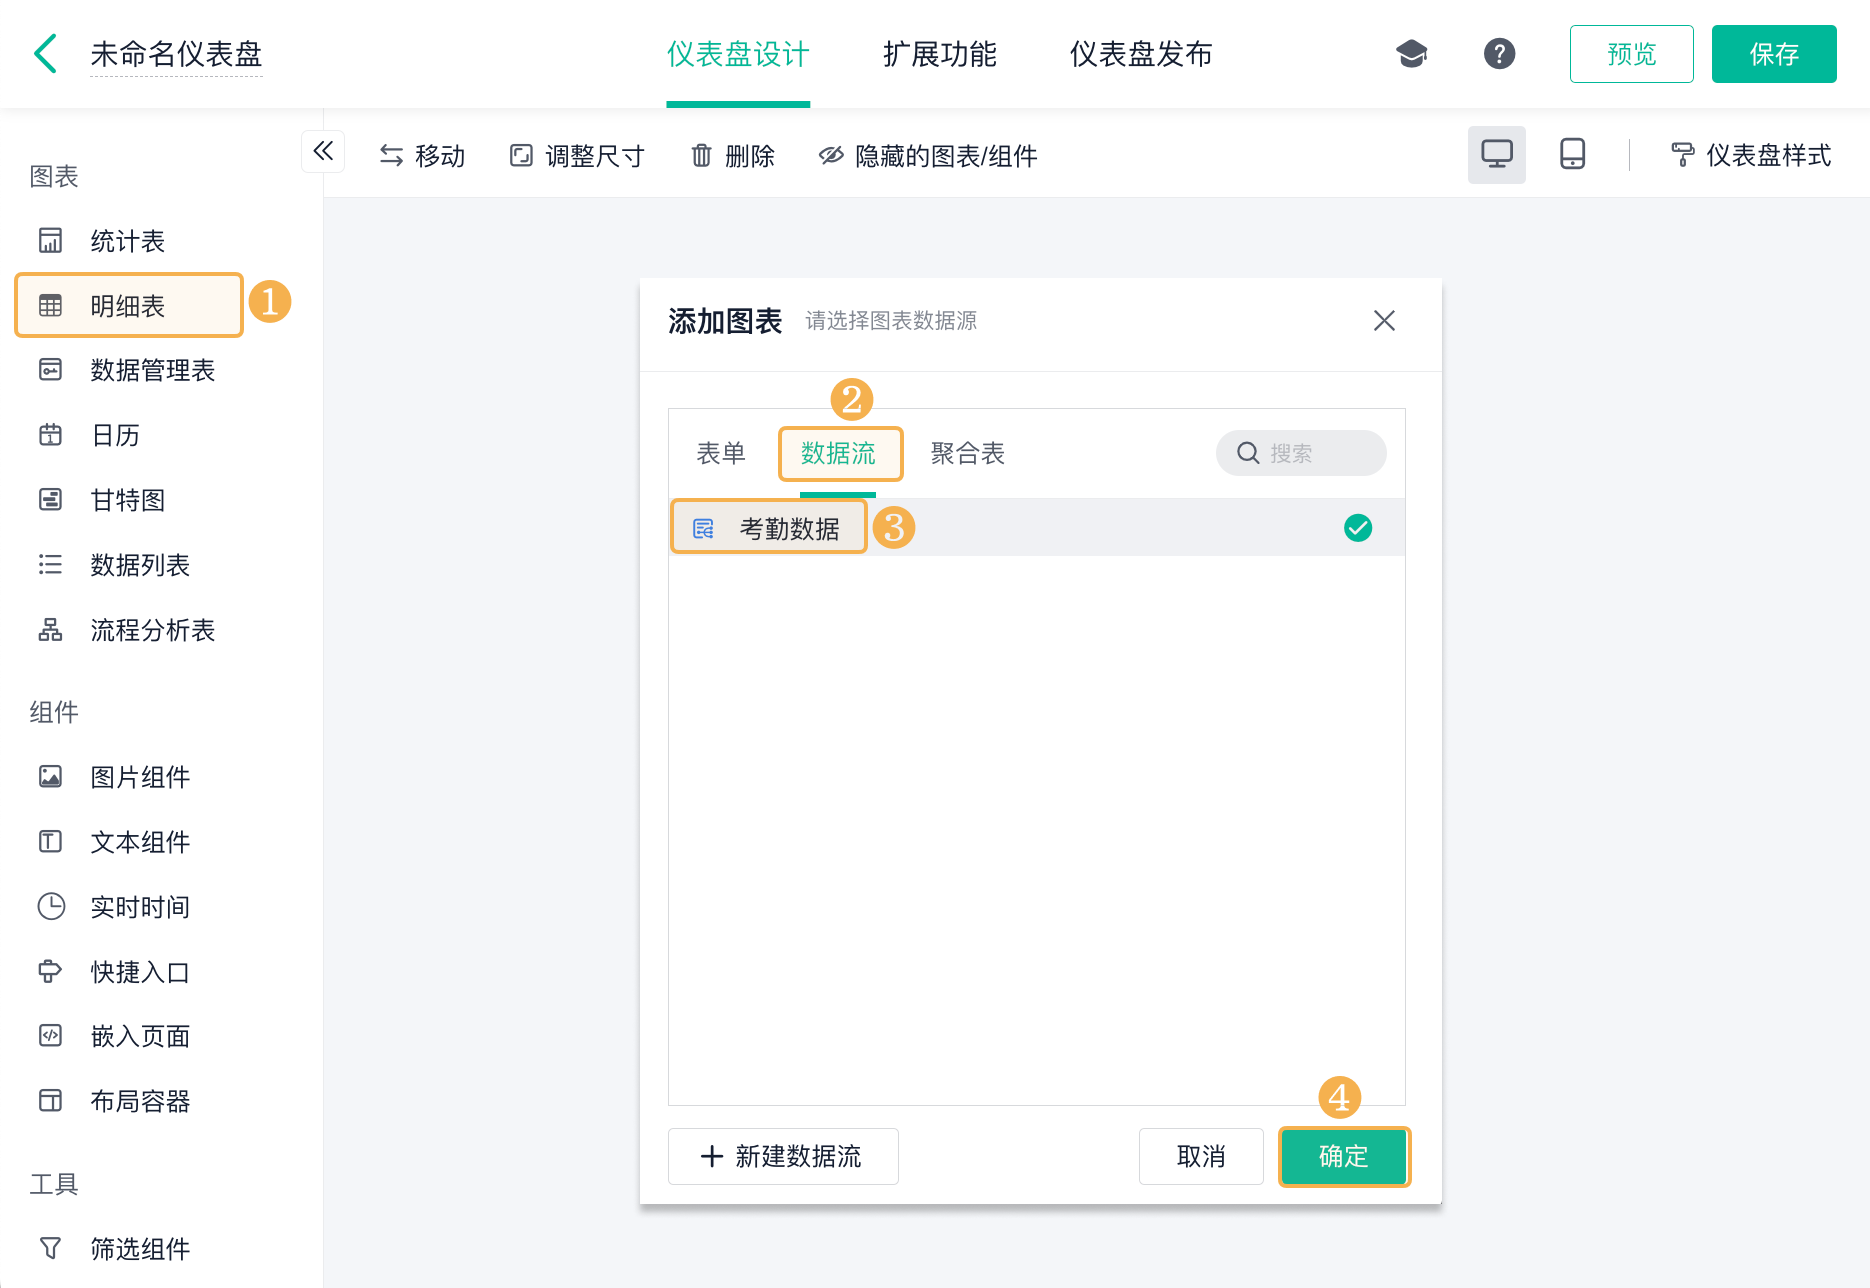Click the 移动 toolbar item

click(422, 156)
